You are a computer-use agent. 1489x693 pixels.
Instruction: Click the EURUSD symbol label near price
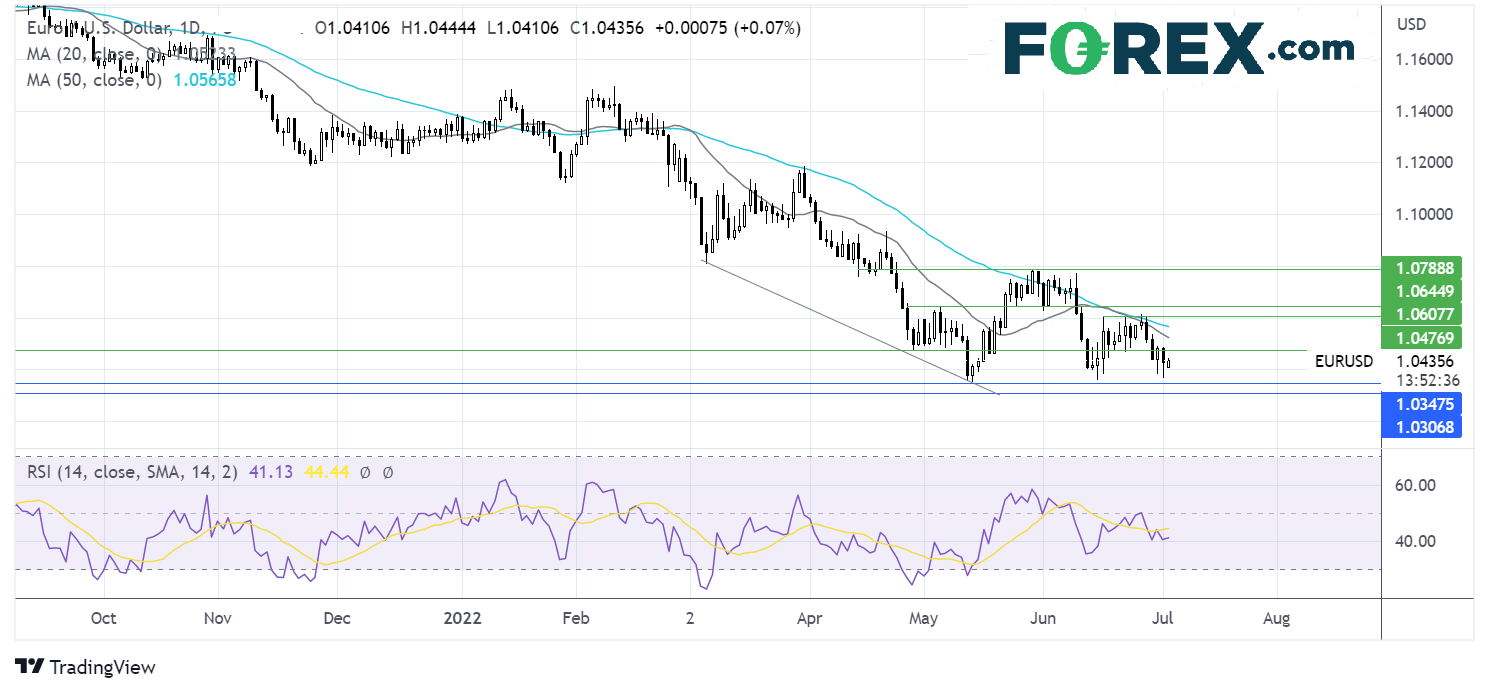tap(1343, 361)
